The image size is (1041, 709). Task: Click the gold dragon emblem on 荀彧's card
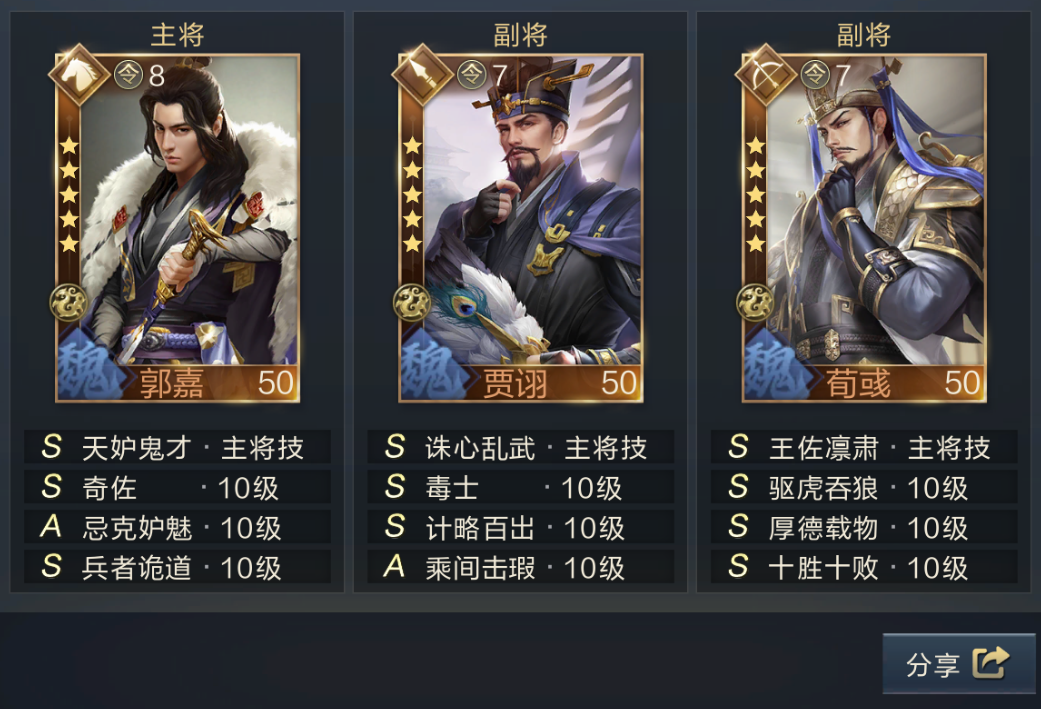coord(756,303)
